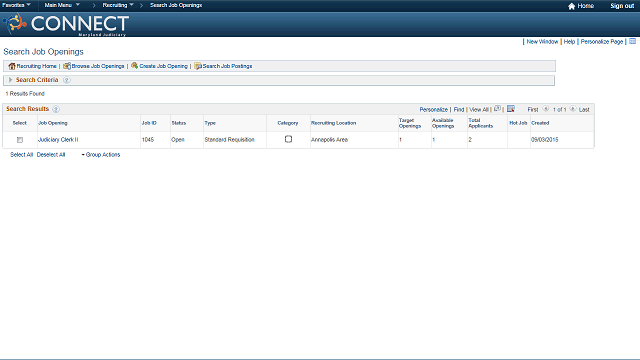
Task: Open the Favorites dropdown menu
Action: coord(16,5)
